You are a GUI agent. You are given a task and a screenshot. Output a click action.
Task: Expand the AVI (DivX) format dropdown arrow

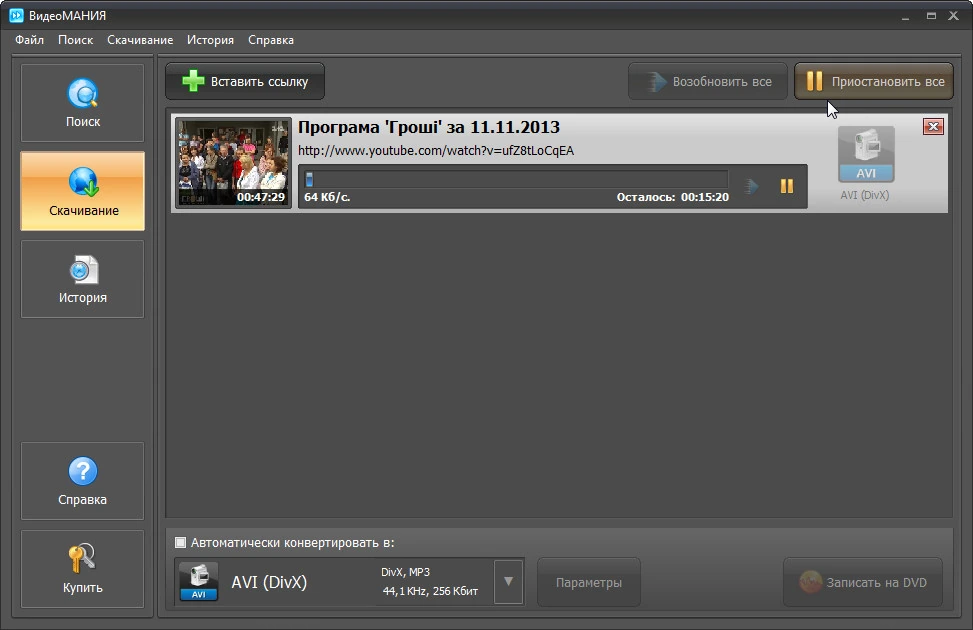coord(508,582)
